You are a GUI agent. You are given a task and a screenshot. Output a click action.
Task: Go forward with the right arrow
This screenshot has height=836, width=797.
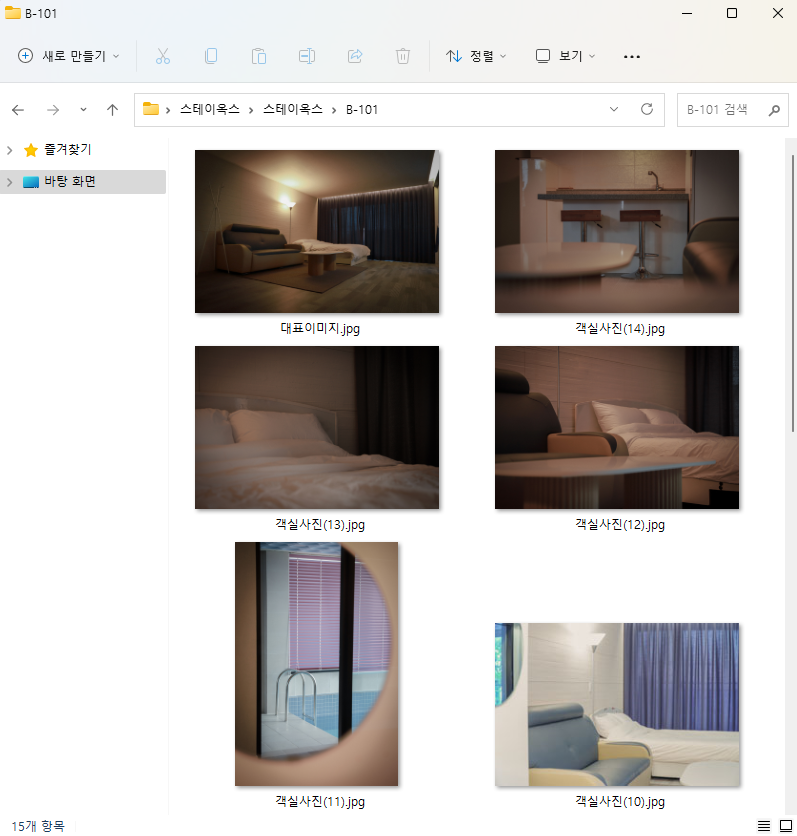coord(53,110)
